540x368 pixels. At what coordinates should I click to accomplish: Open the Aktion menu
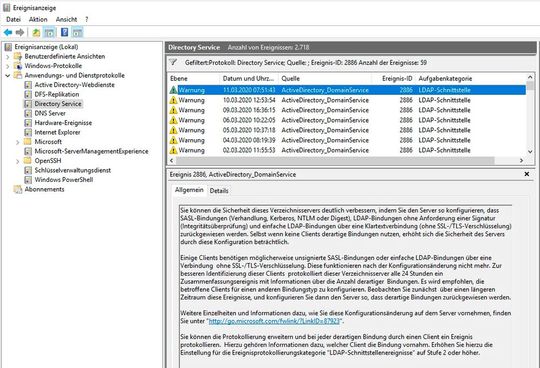pos(38,19)
